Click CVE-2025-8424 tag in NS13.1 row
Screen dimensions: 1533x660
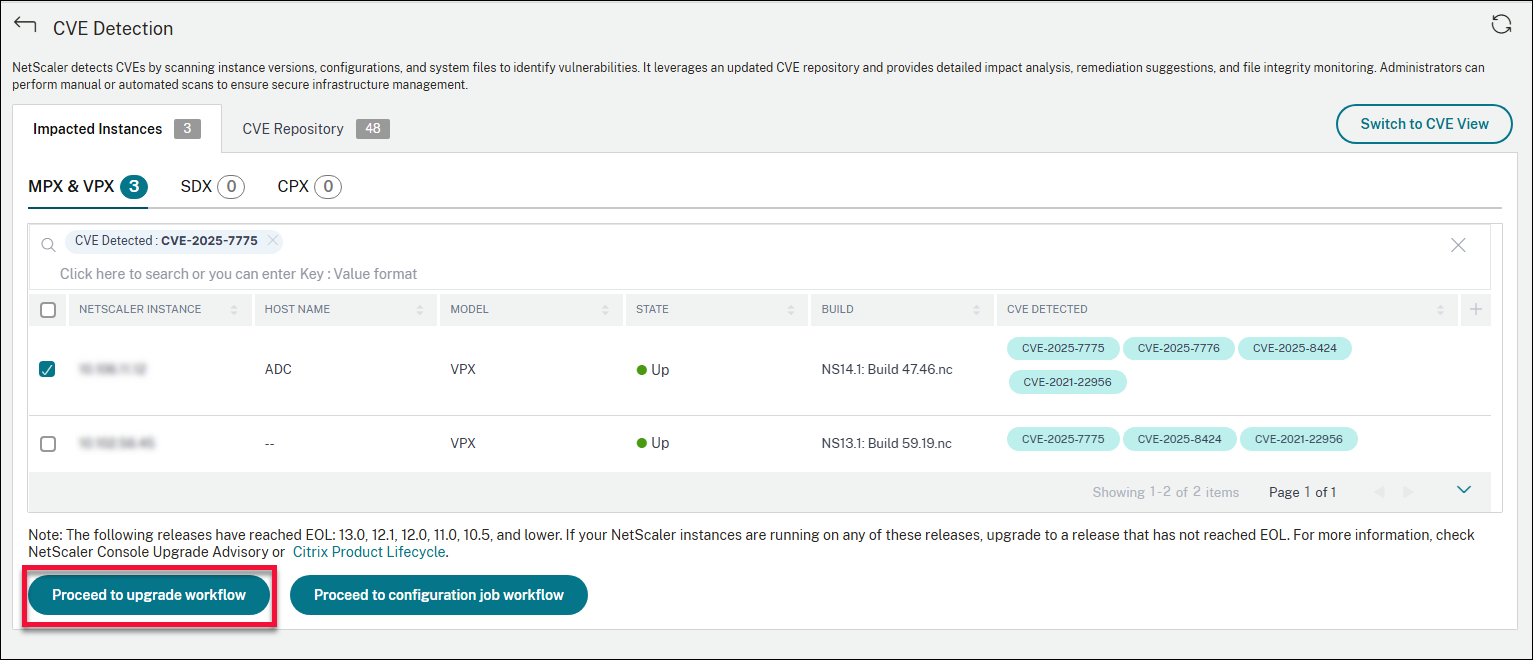(1179, 439)
